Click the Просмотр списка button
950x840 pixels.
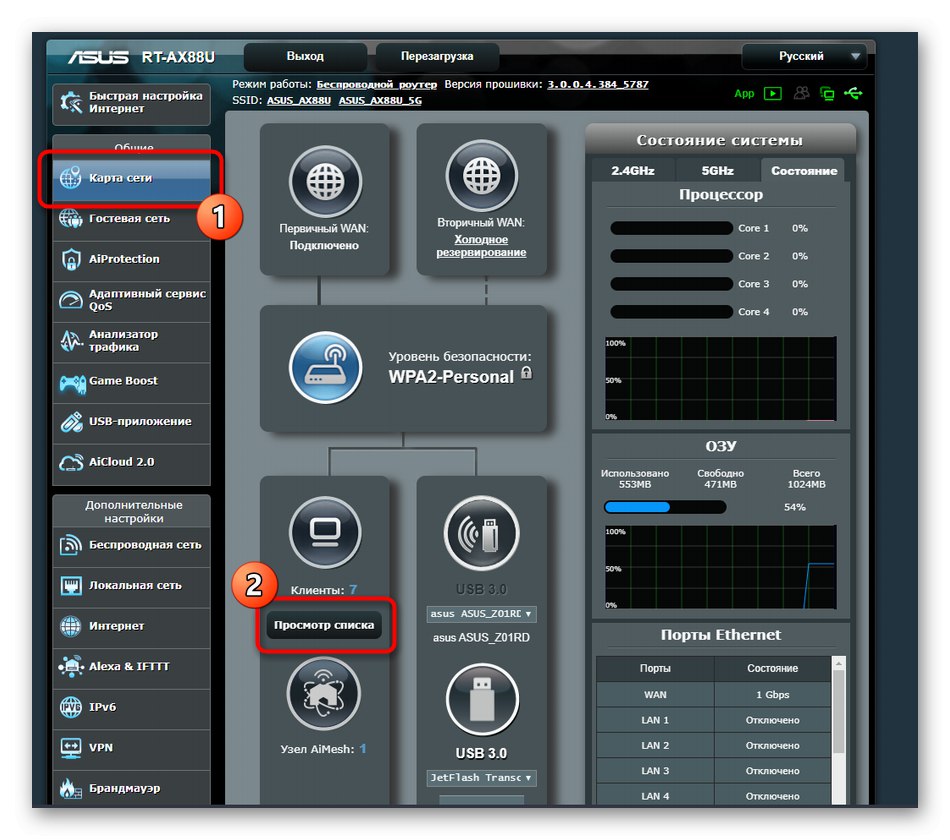click(324, 625)
